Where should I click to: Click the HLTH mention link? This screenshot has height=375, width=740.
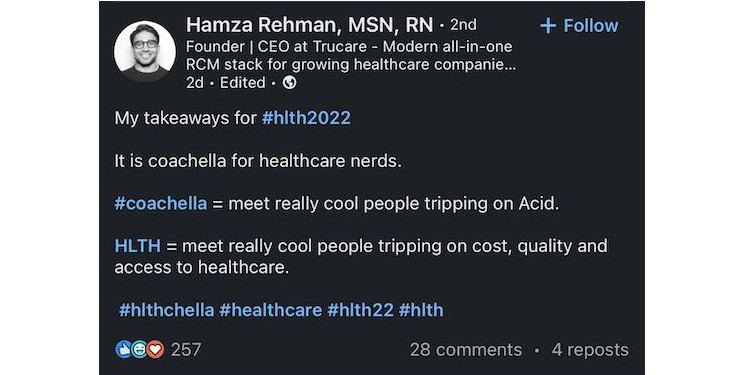point(137,246)
